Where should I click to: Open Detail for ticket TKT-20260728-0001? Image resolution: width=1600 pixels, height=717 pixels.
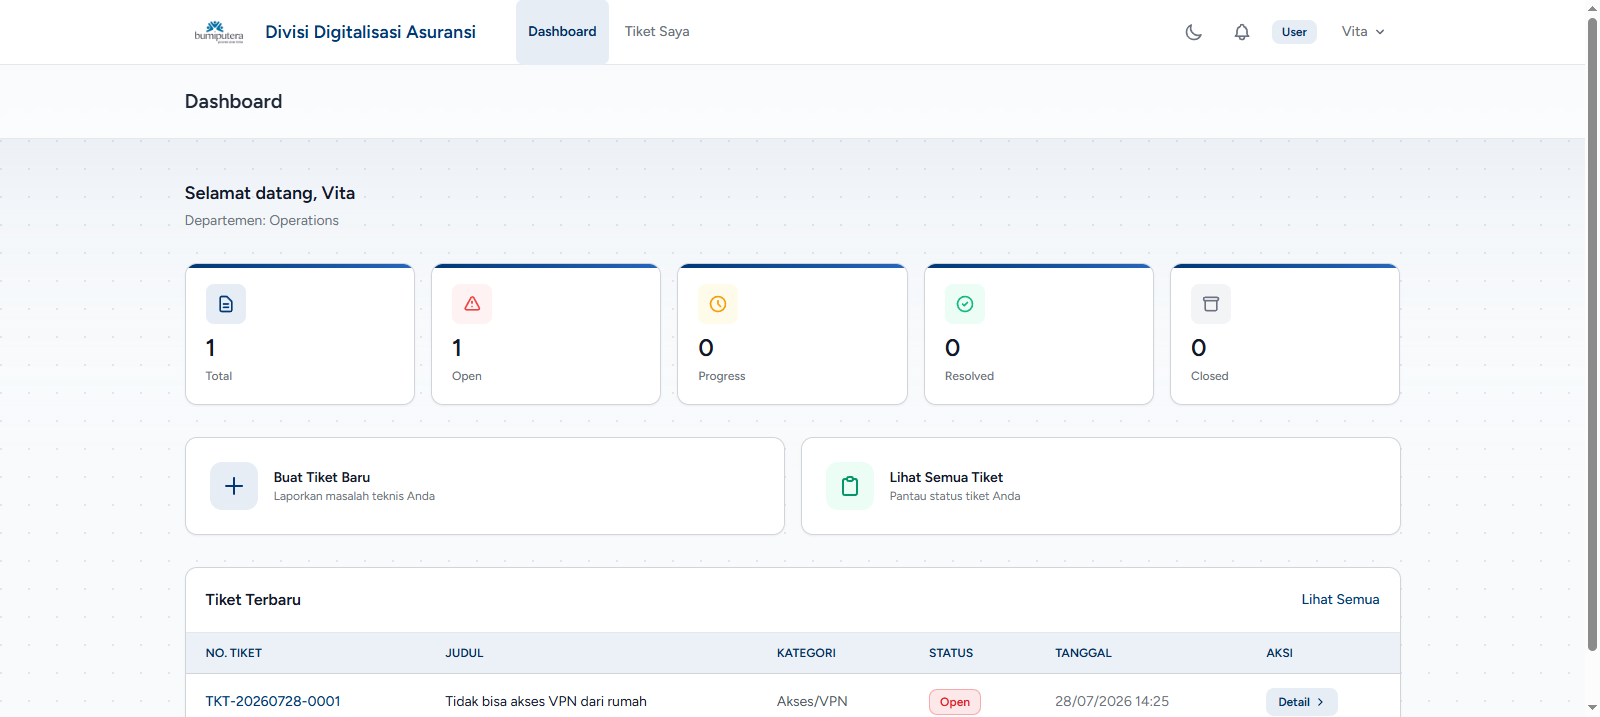(x=1301, y=702)
